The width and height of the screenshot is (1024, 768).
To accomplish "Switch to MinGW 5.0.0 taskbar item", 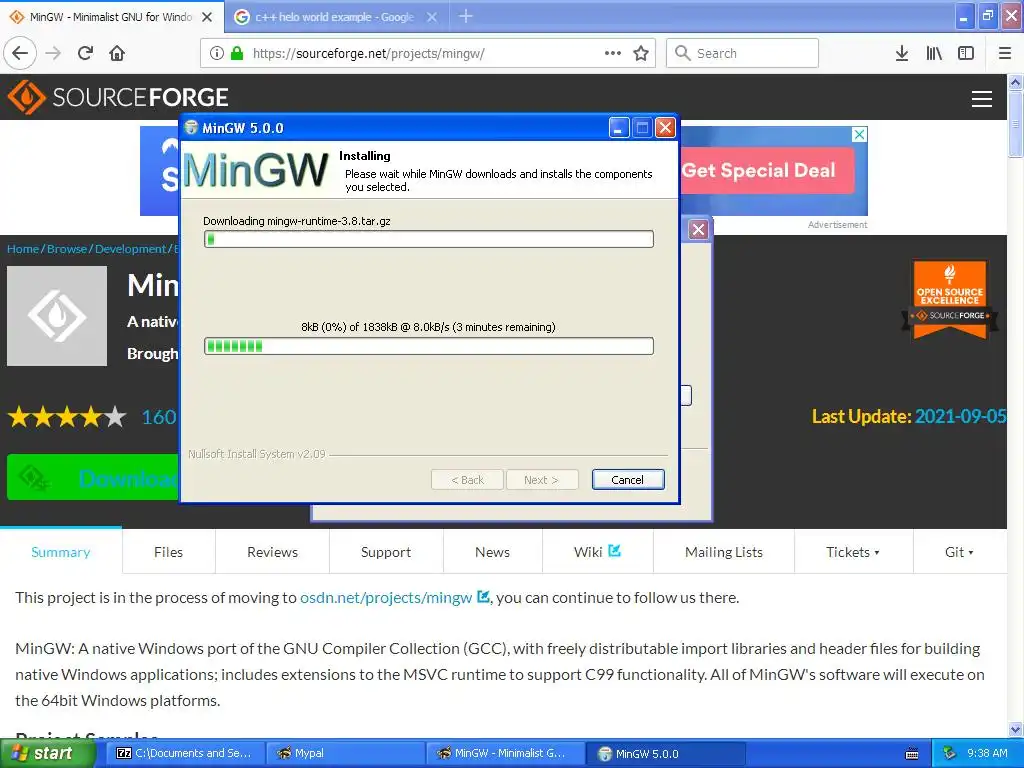I will click(x=666, y=754).
